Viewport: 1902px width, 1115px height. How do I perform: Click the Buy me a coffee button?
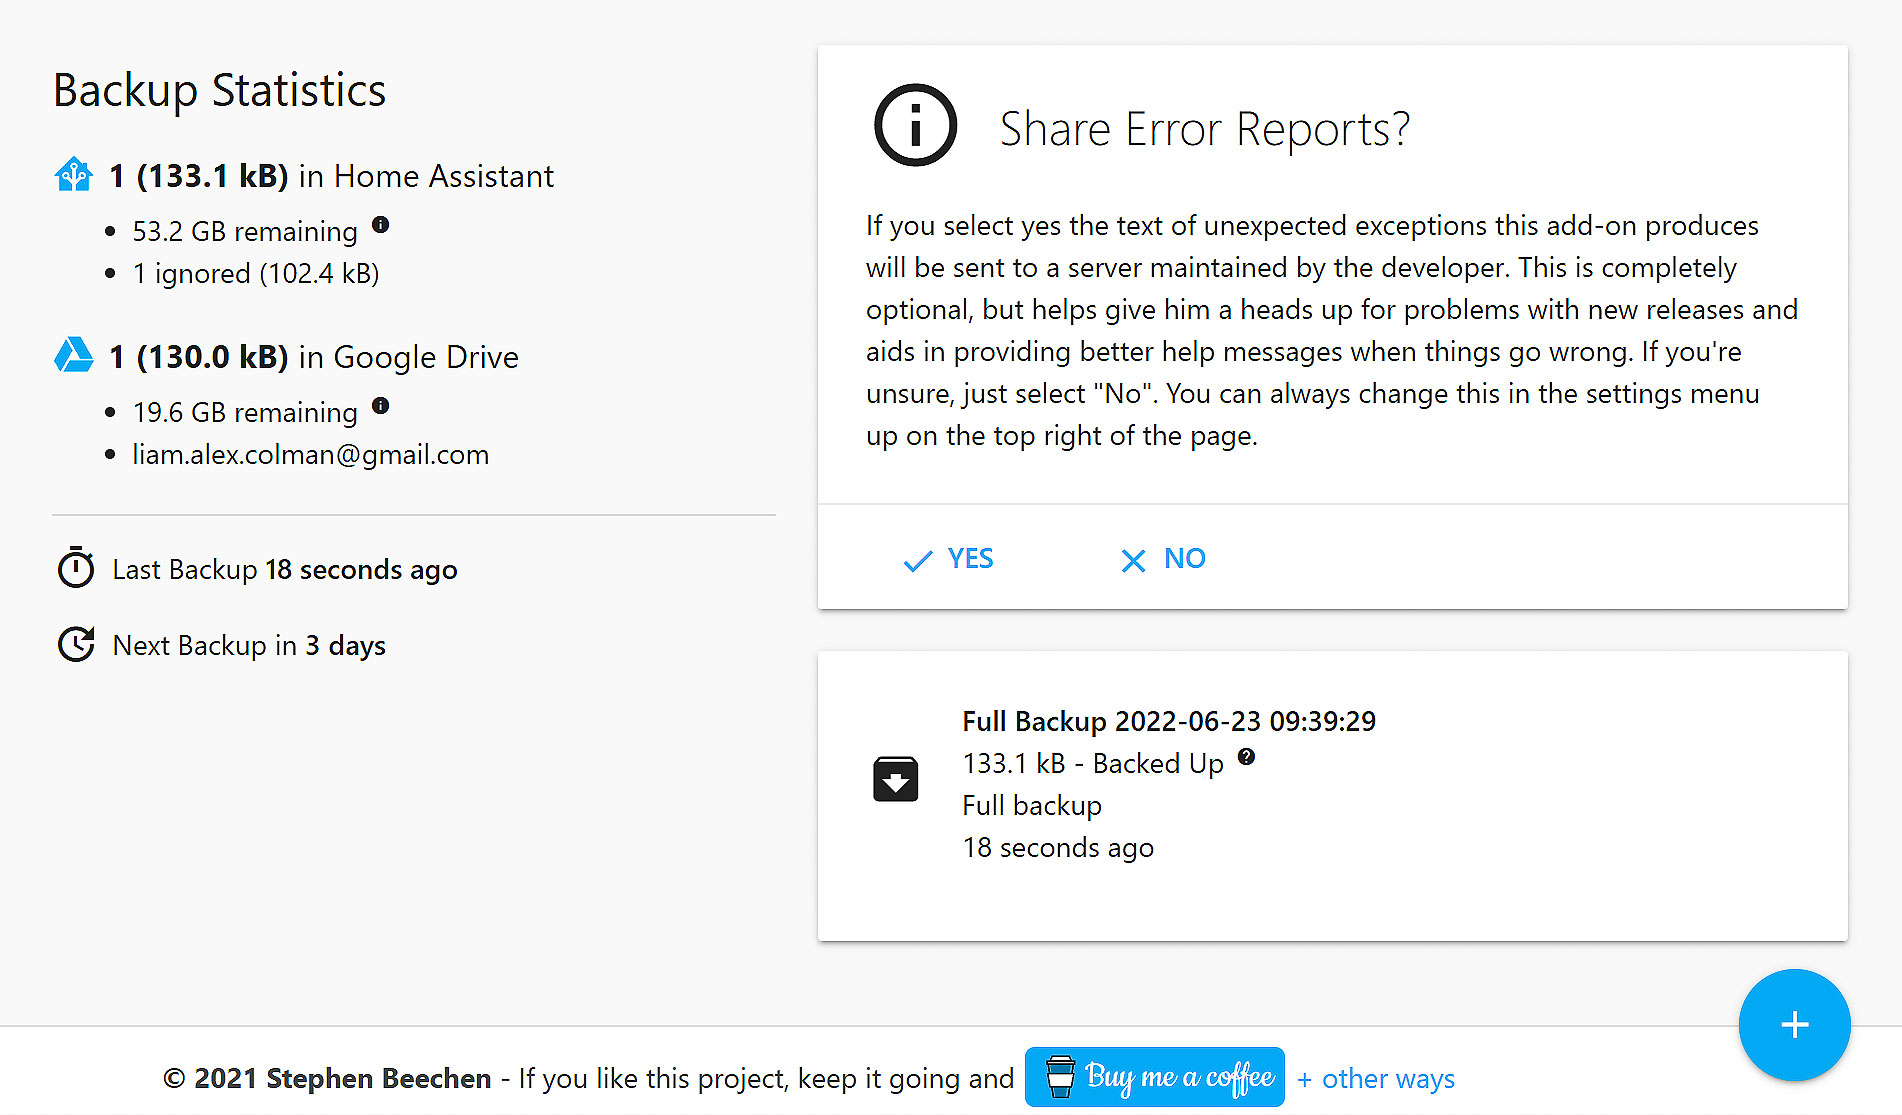[x=1155, y=1077]
